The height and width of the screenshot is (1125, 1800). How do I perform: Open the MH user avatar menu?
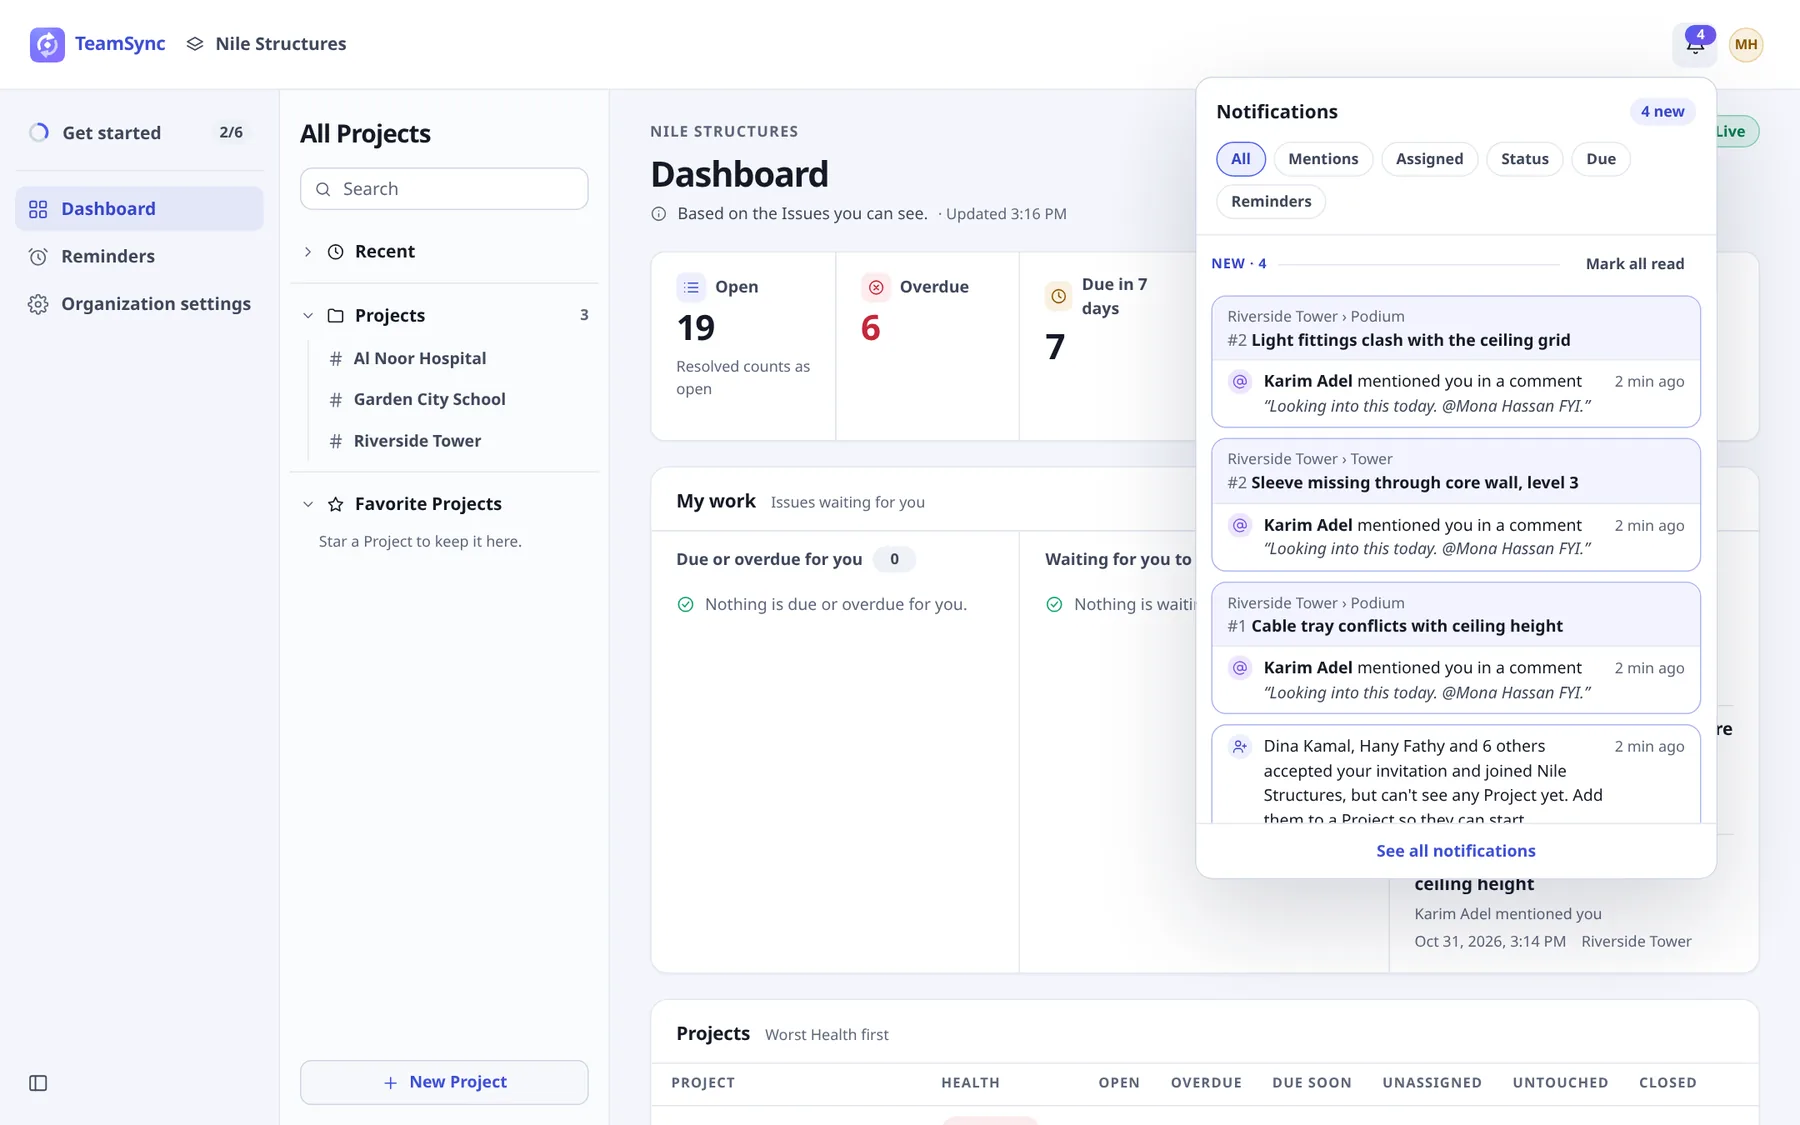(1746, 44)
